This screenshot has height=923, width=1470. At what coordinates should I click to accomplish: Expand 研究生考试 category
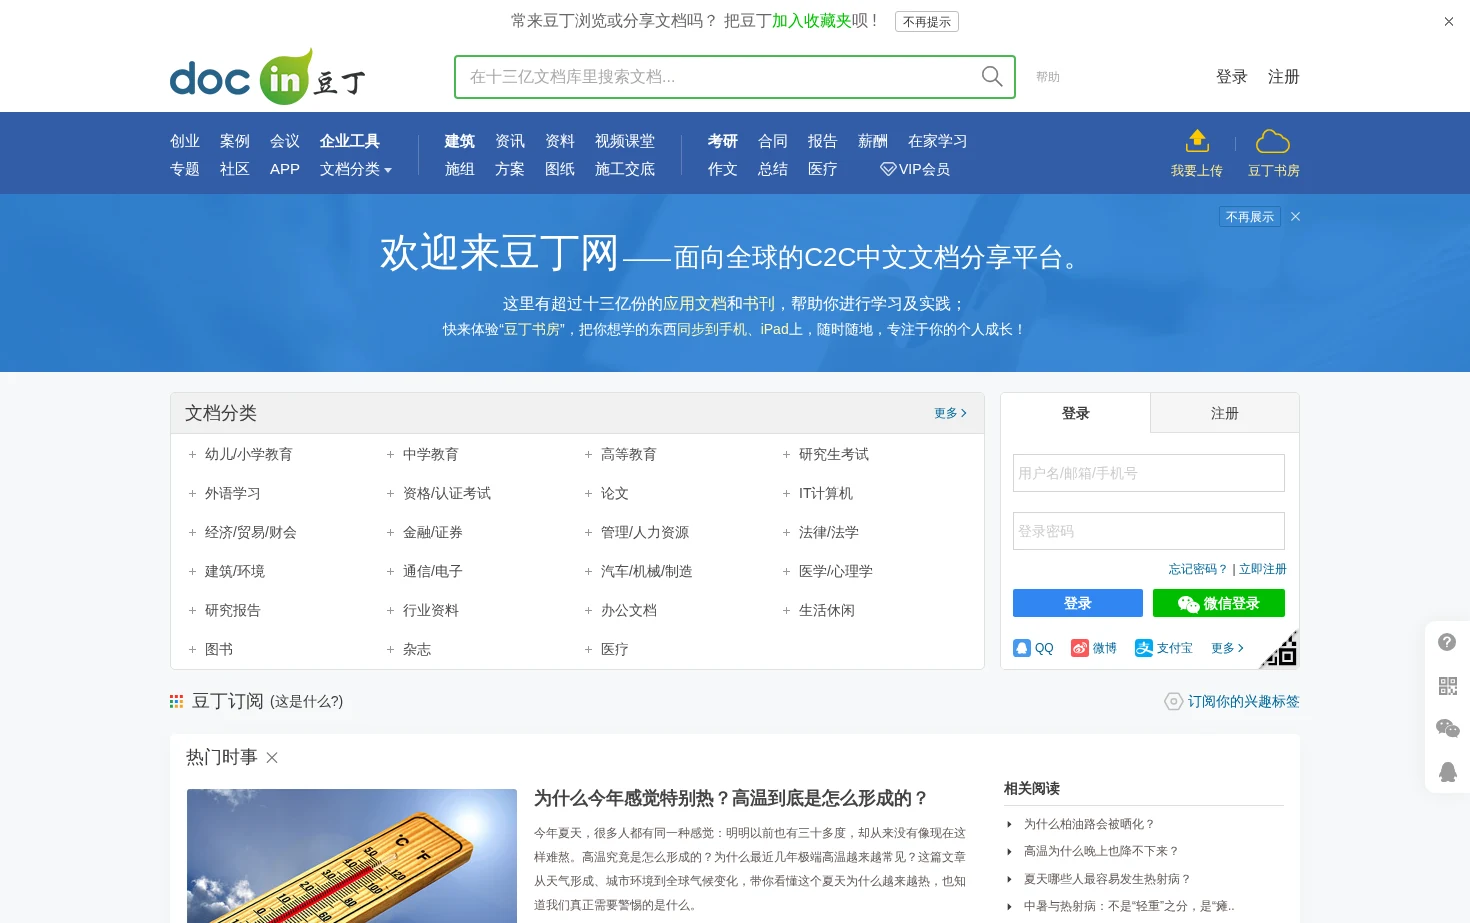click(786, 454)
